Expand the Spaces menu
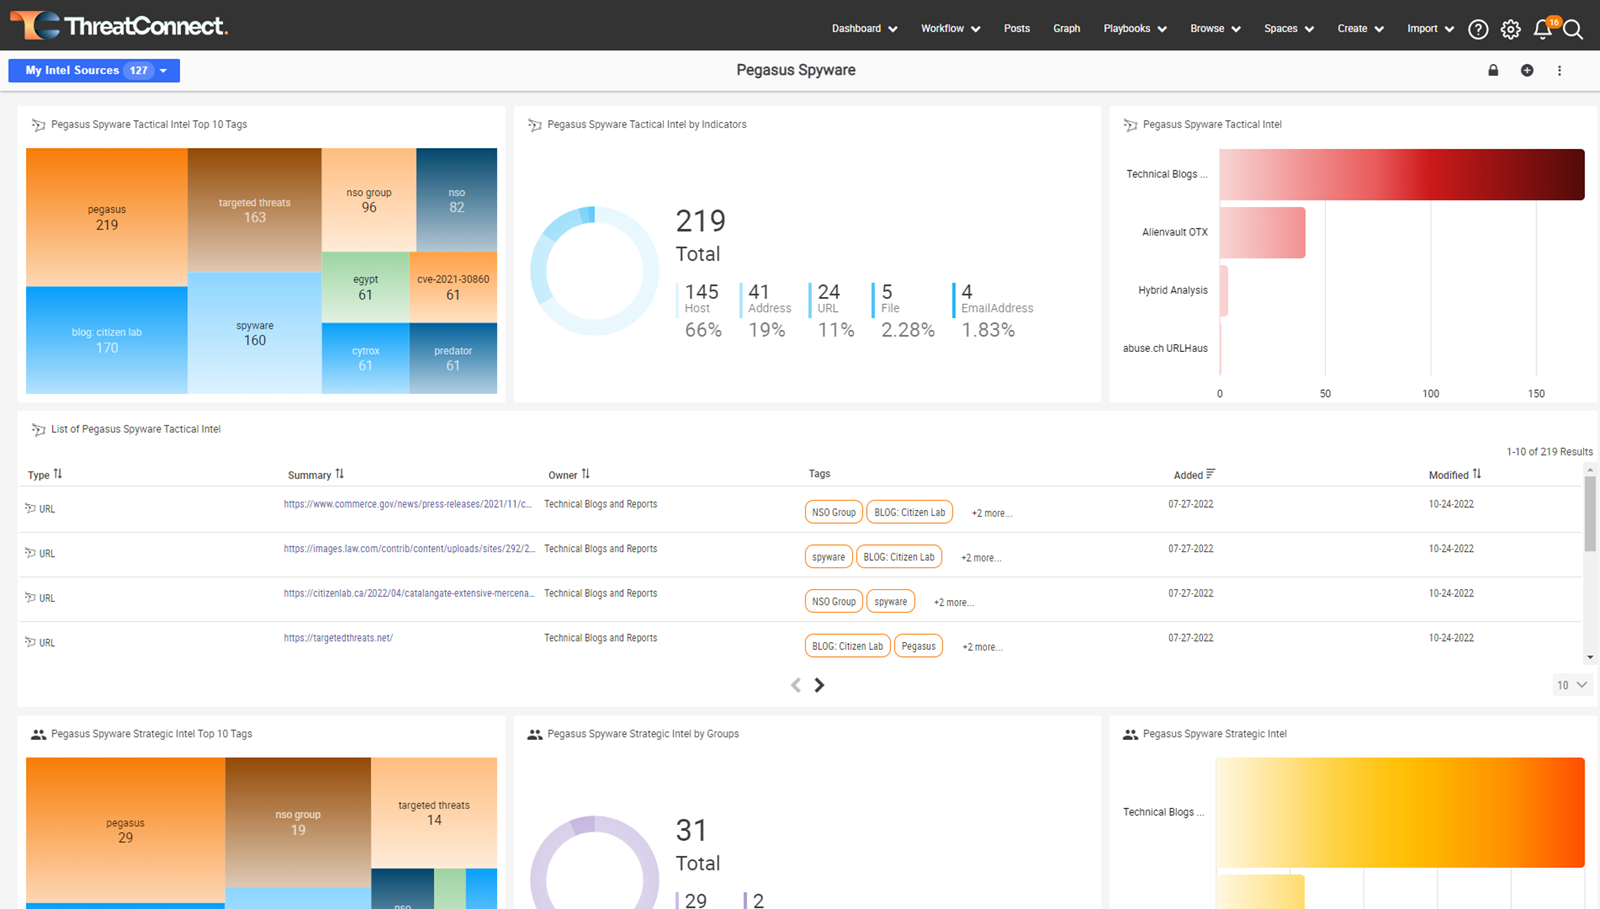 tap(1289, 29)
